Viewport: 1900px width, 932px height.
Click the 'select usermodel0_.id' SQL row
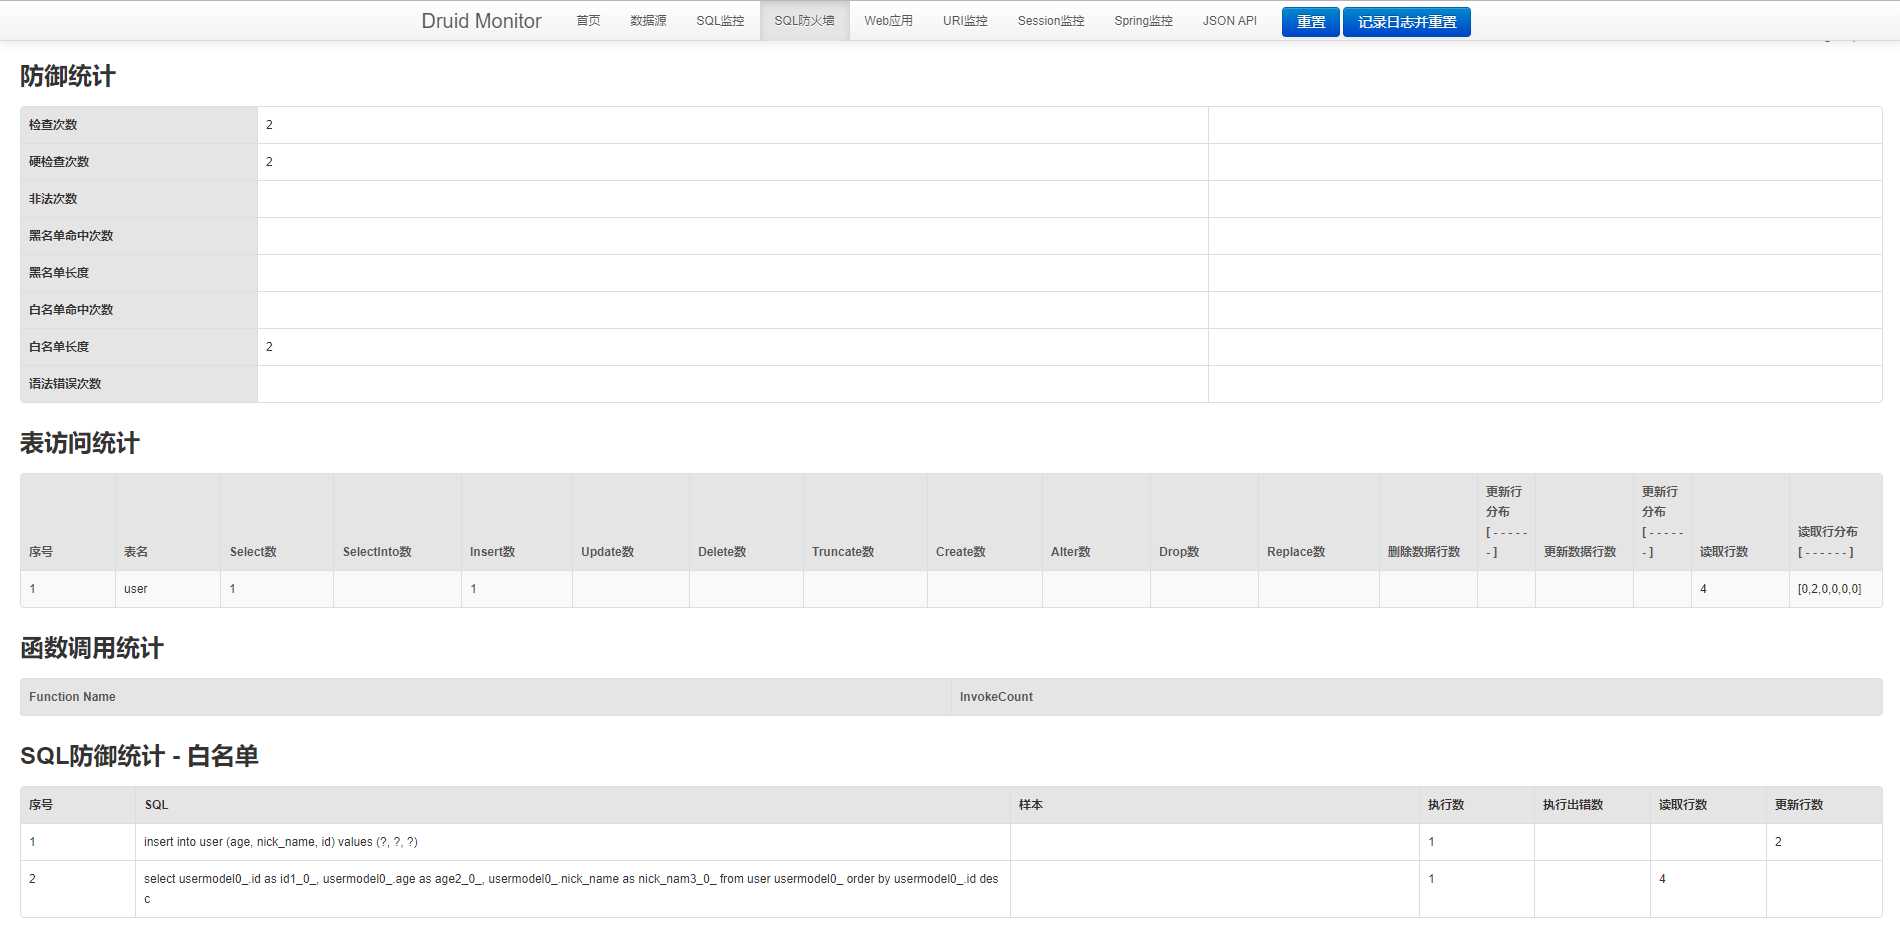[x=951, y=889]
